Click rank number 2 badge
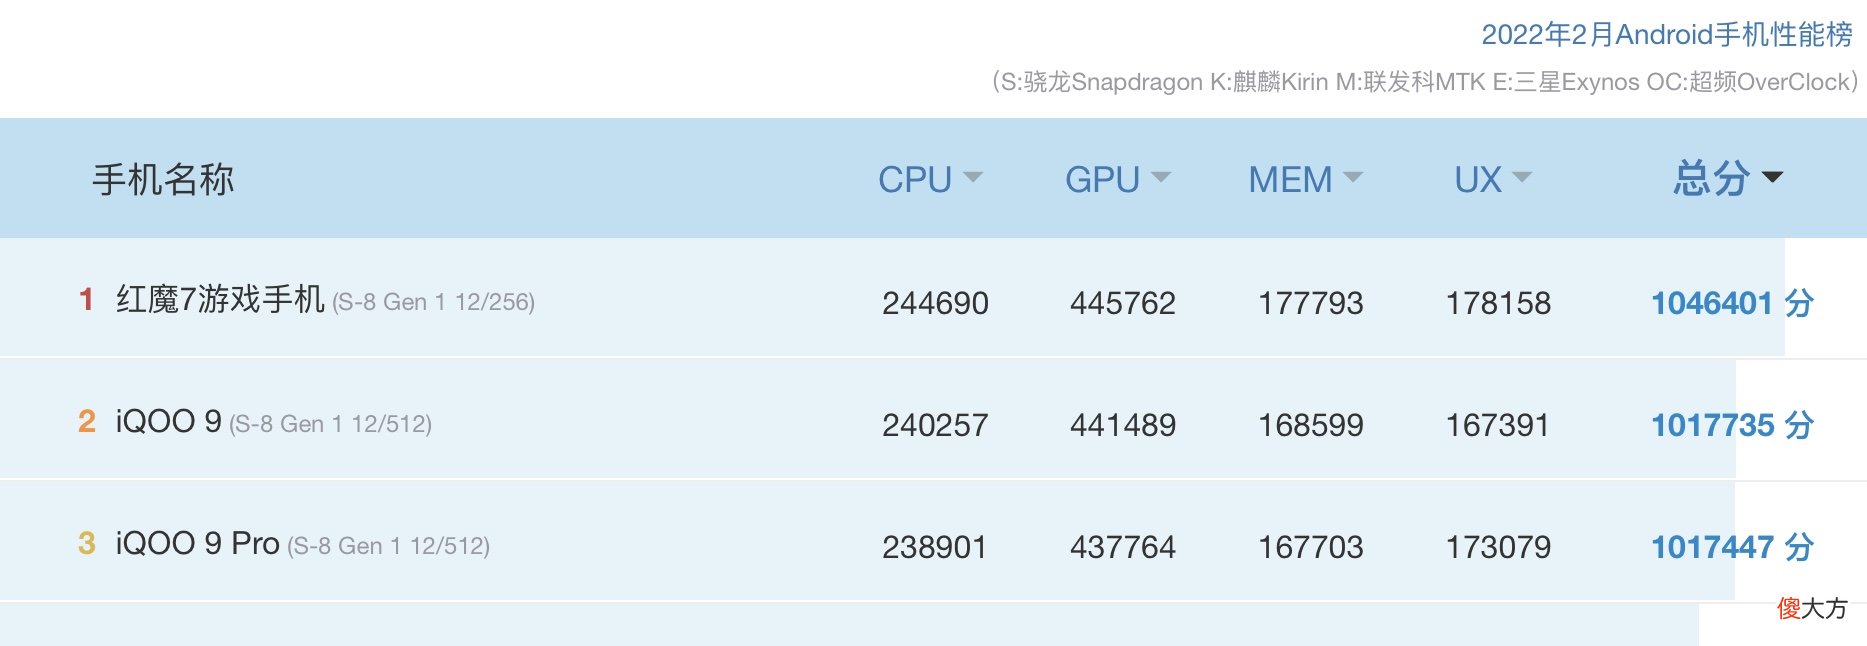This screenshot has width=1867, height=646. (87, 421)
